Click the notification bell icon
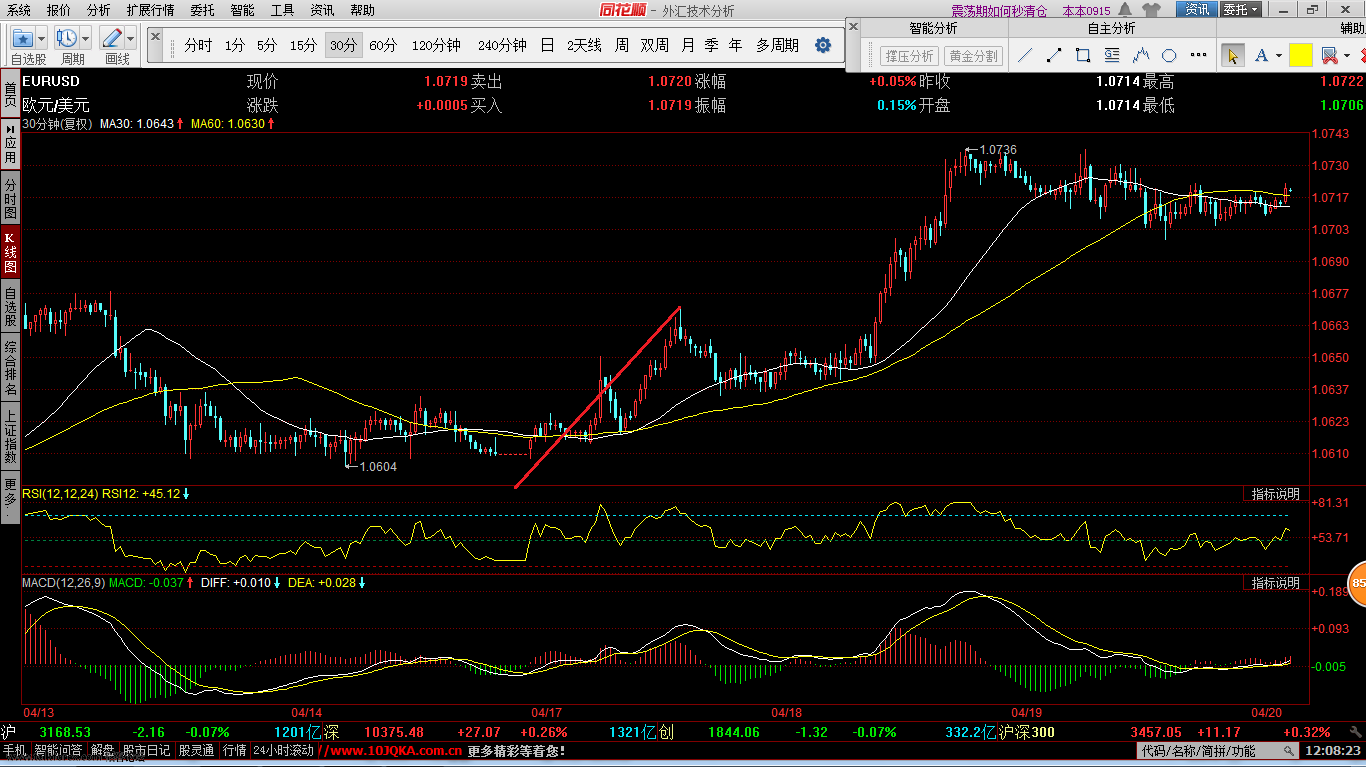The height and width of the screenshot is (767, 1366). [1125, 10]
